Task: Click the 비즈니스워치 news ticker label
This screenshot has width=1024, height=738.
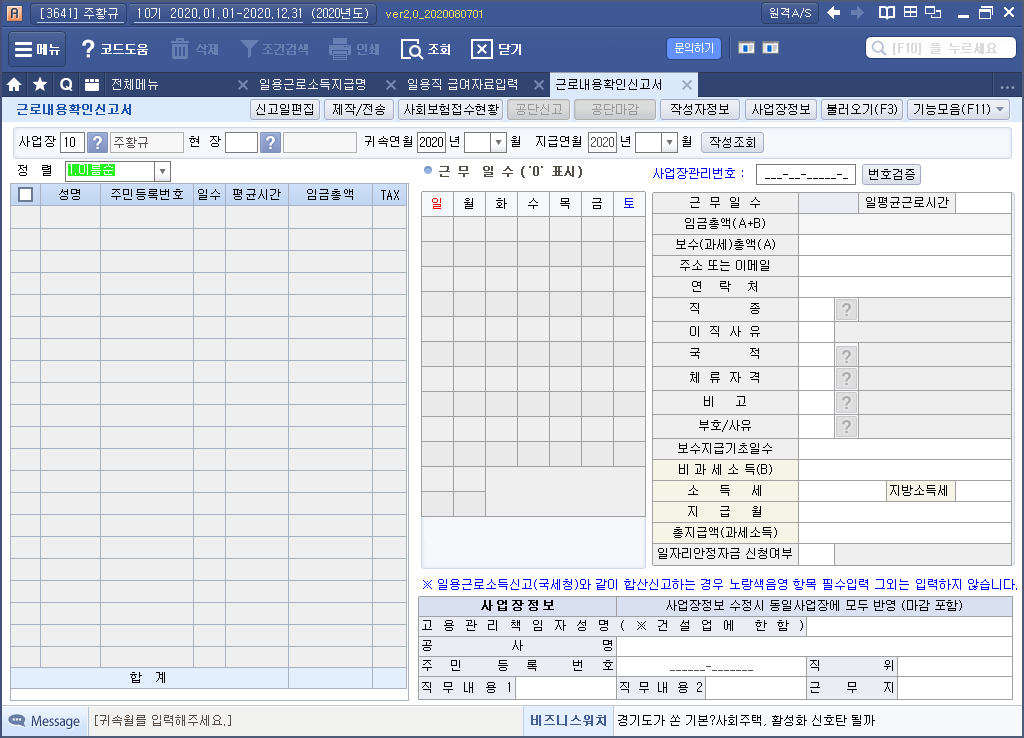Action: click(568, 720)
